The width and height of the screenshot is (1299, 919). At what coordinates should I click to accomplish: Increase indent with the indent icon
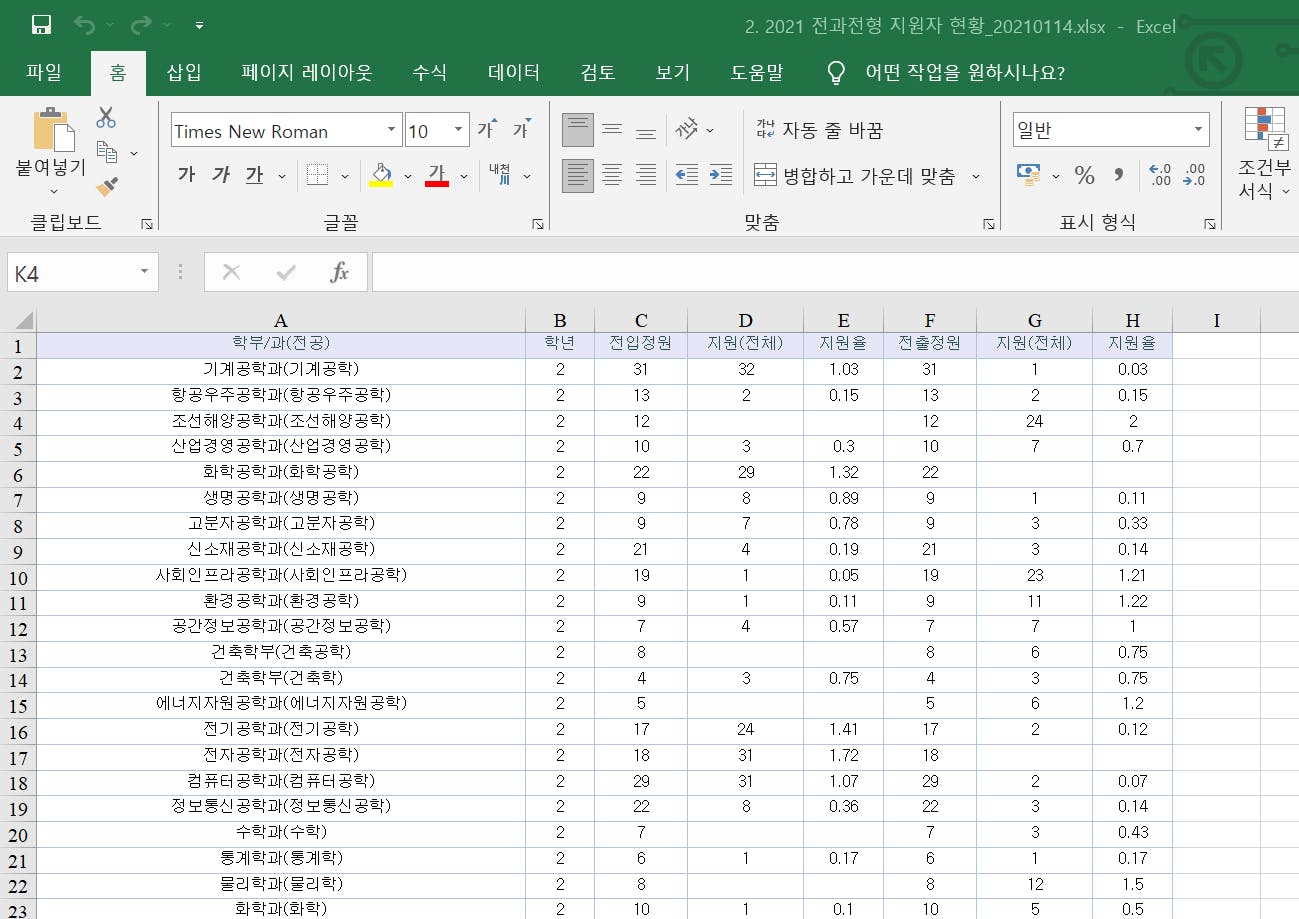(721, 176)
